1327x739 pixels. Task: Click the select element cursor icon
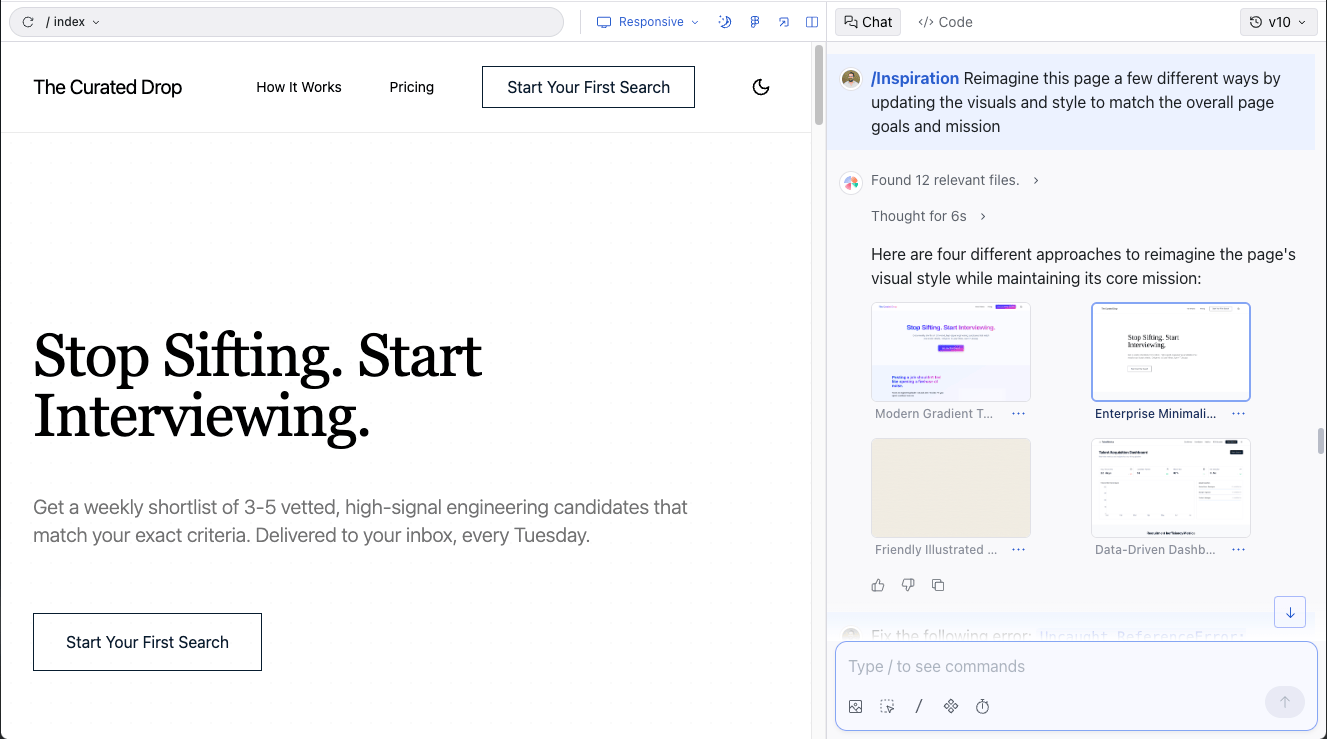pos(887,706)
